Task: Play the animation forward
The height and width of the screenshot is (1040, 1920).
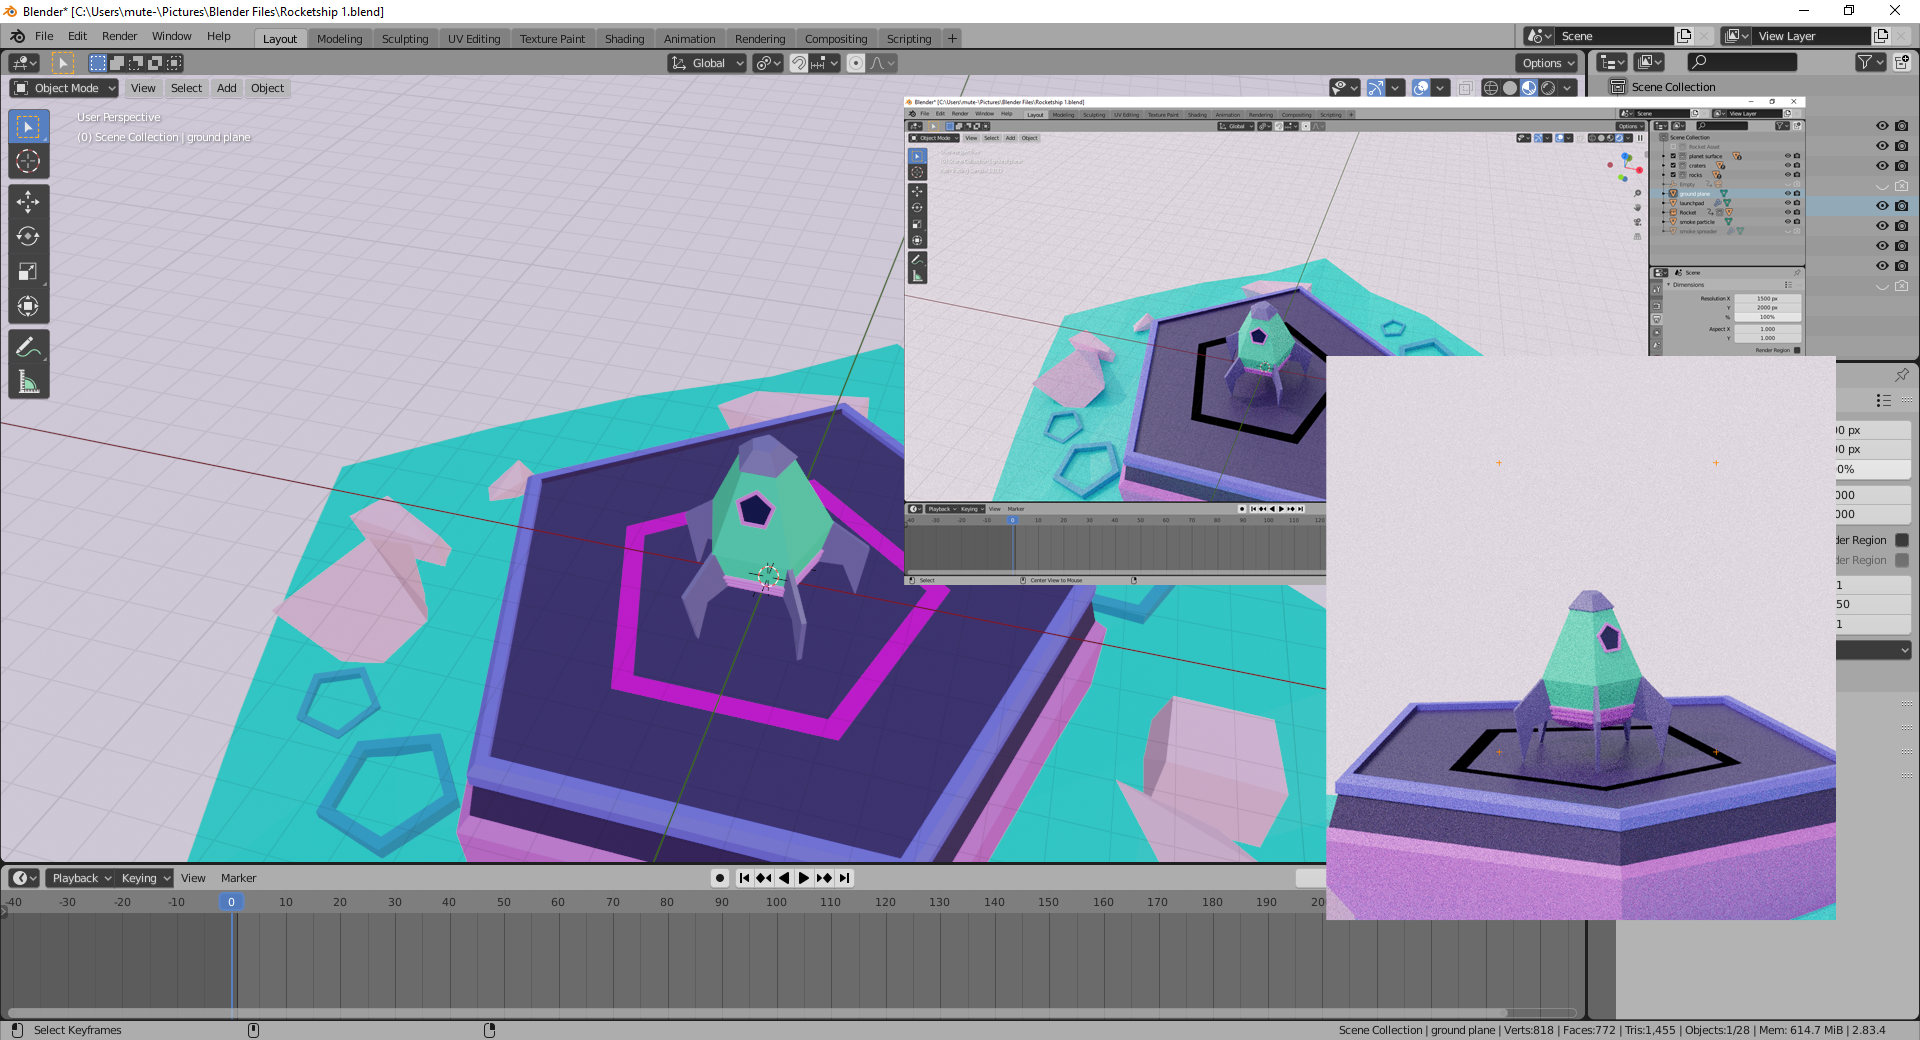Action: tap(804, 878)
